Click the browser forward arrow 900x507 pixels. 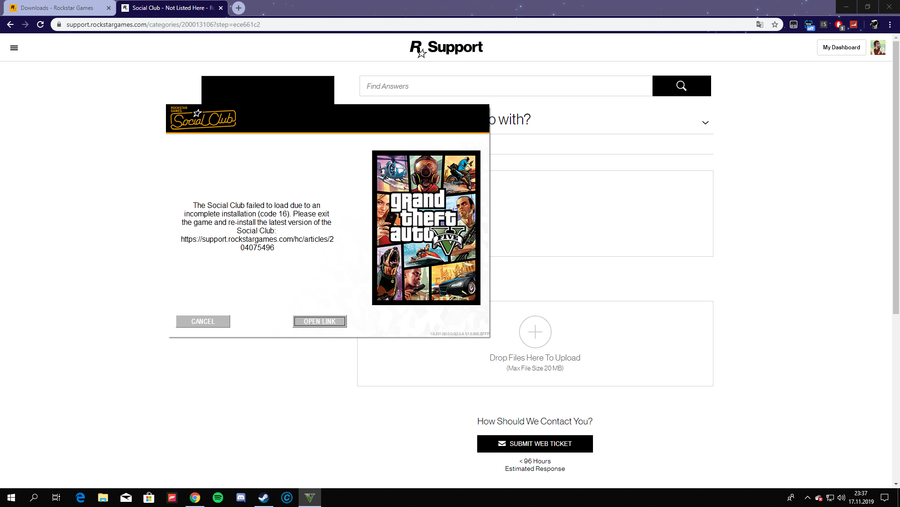25,24
